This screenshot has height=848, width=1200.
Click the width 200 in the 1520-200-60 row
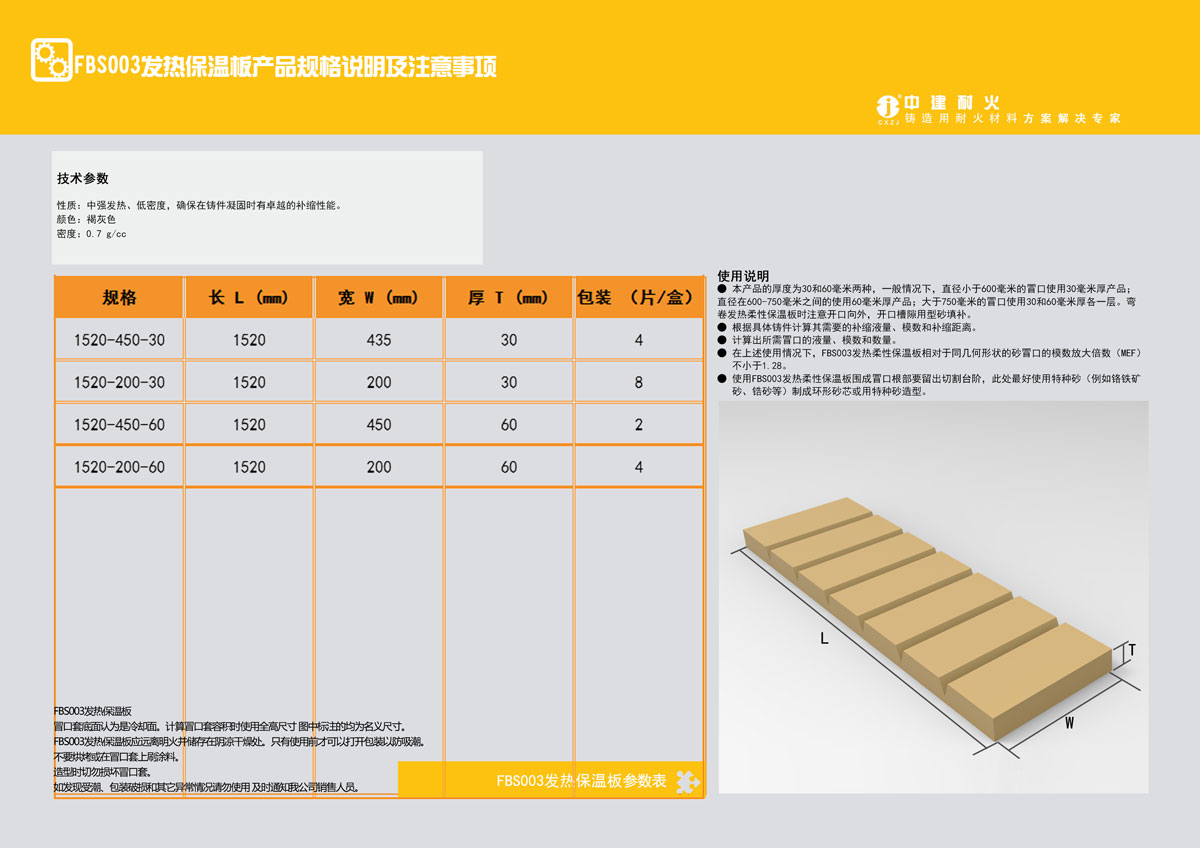pos(379,467)
